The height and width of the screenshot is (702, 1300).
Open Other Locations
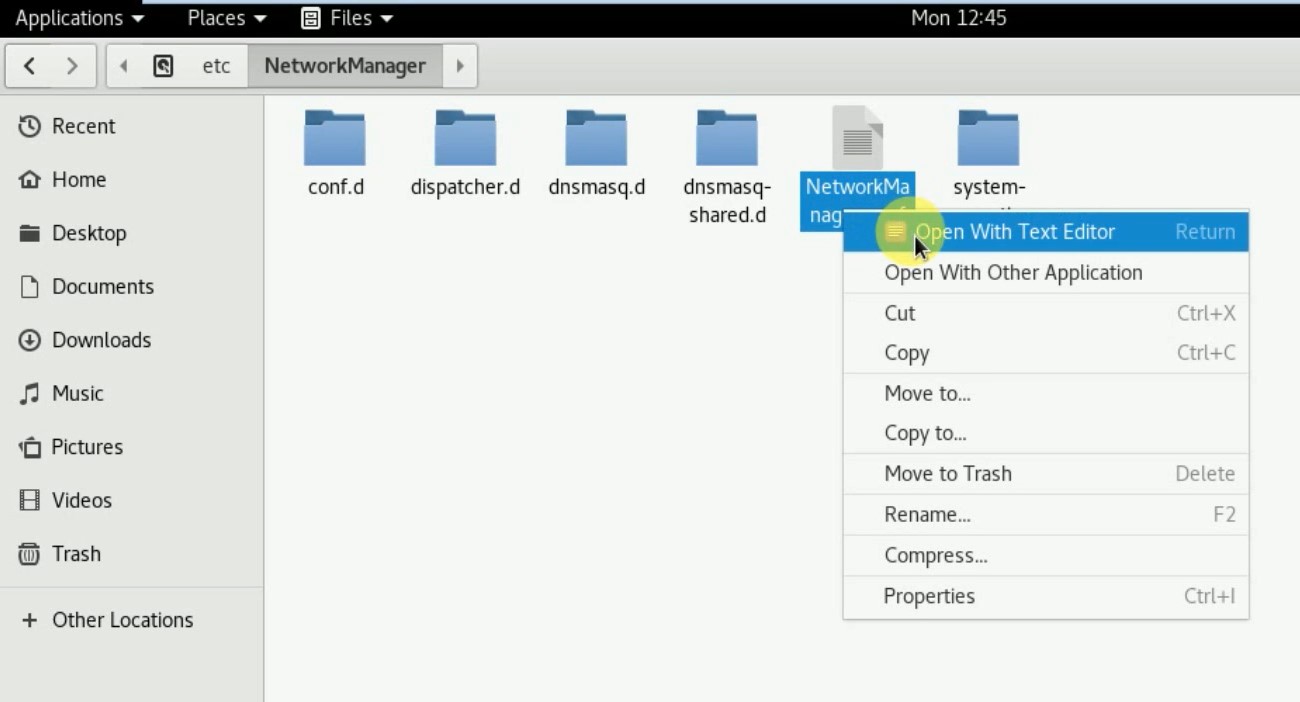tap(121, 620)
